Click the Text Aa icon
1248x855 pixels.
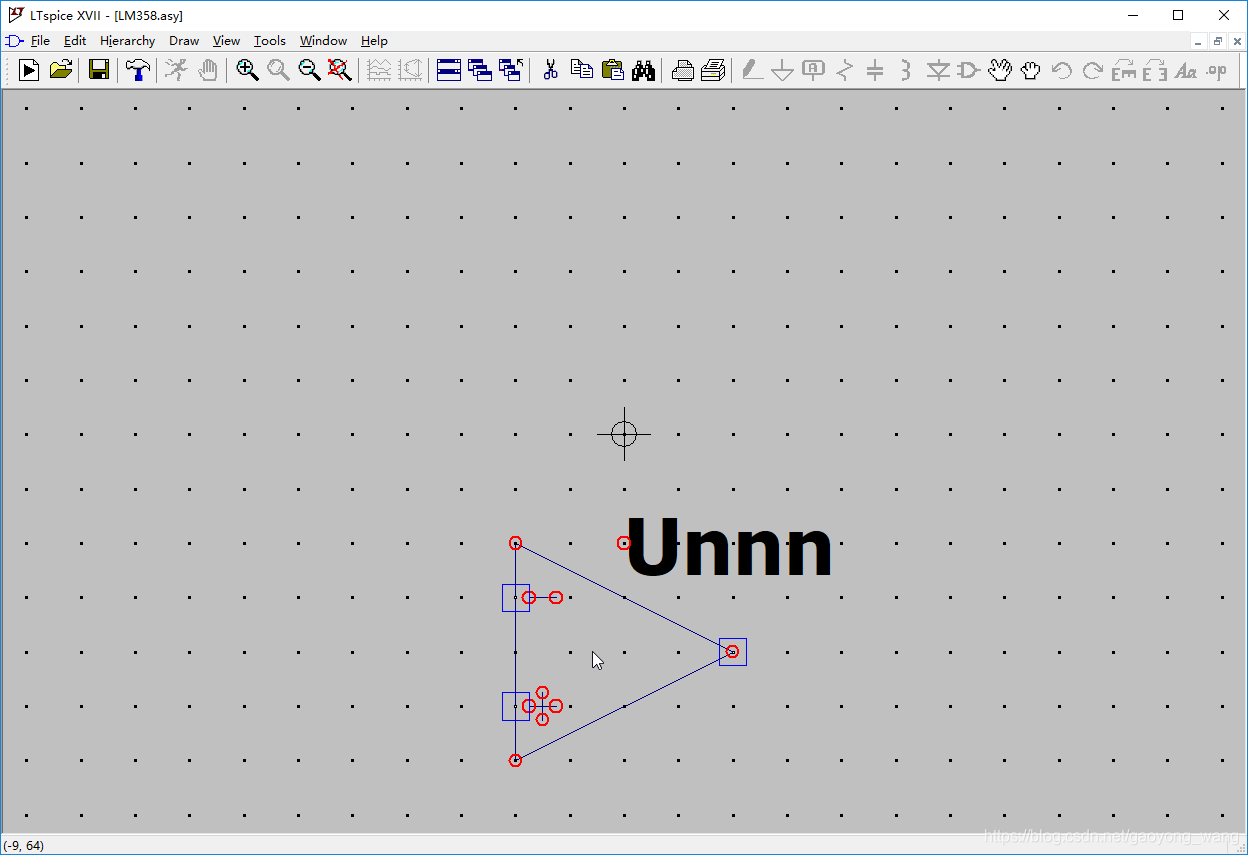pyautogui.click(x=1185, y=70)
